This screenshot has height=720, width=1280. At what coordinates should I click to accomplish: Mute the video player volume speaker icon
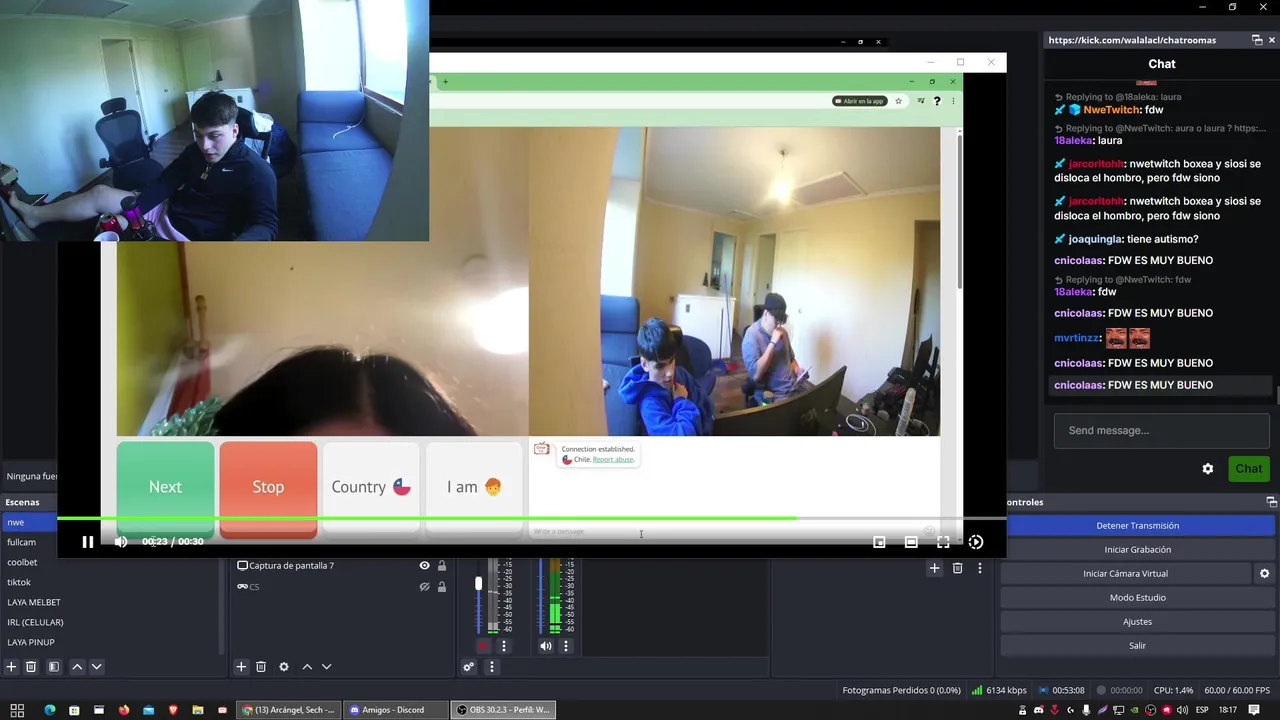[x=121, y=542]
